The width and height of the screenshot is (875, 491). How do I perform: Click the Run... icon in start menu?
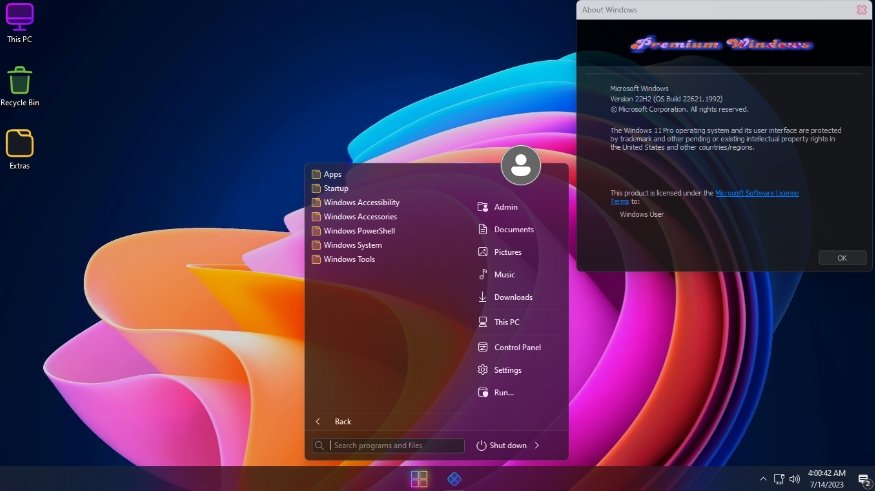(483, 392)
